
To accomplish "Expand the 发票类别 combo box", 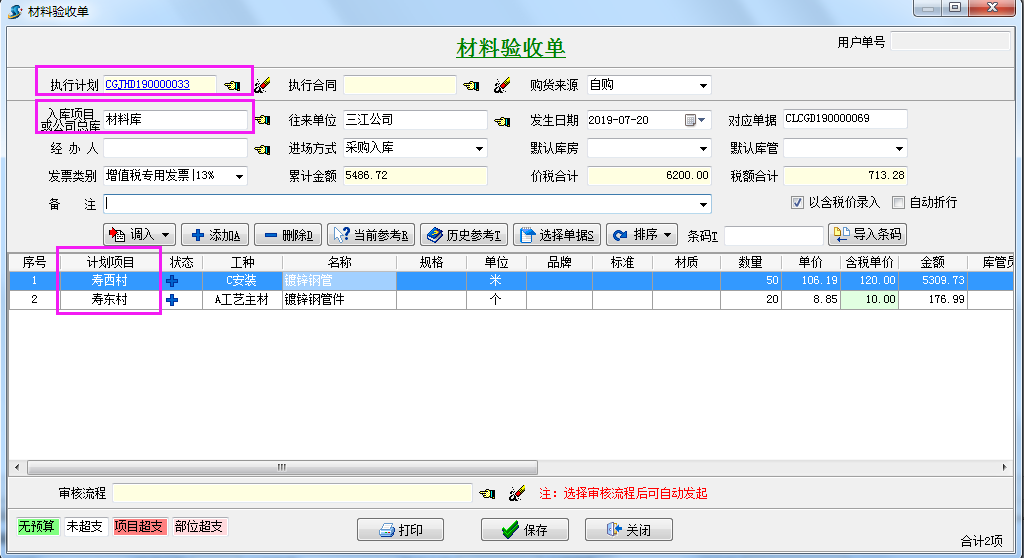I will tap(240, 177).
